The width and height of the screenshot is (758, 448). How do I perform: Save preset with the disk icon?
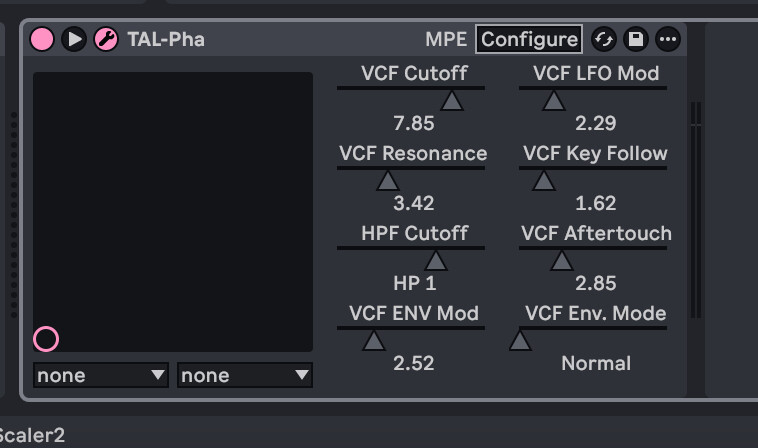(x=635, y=39)
